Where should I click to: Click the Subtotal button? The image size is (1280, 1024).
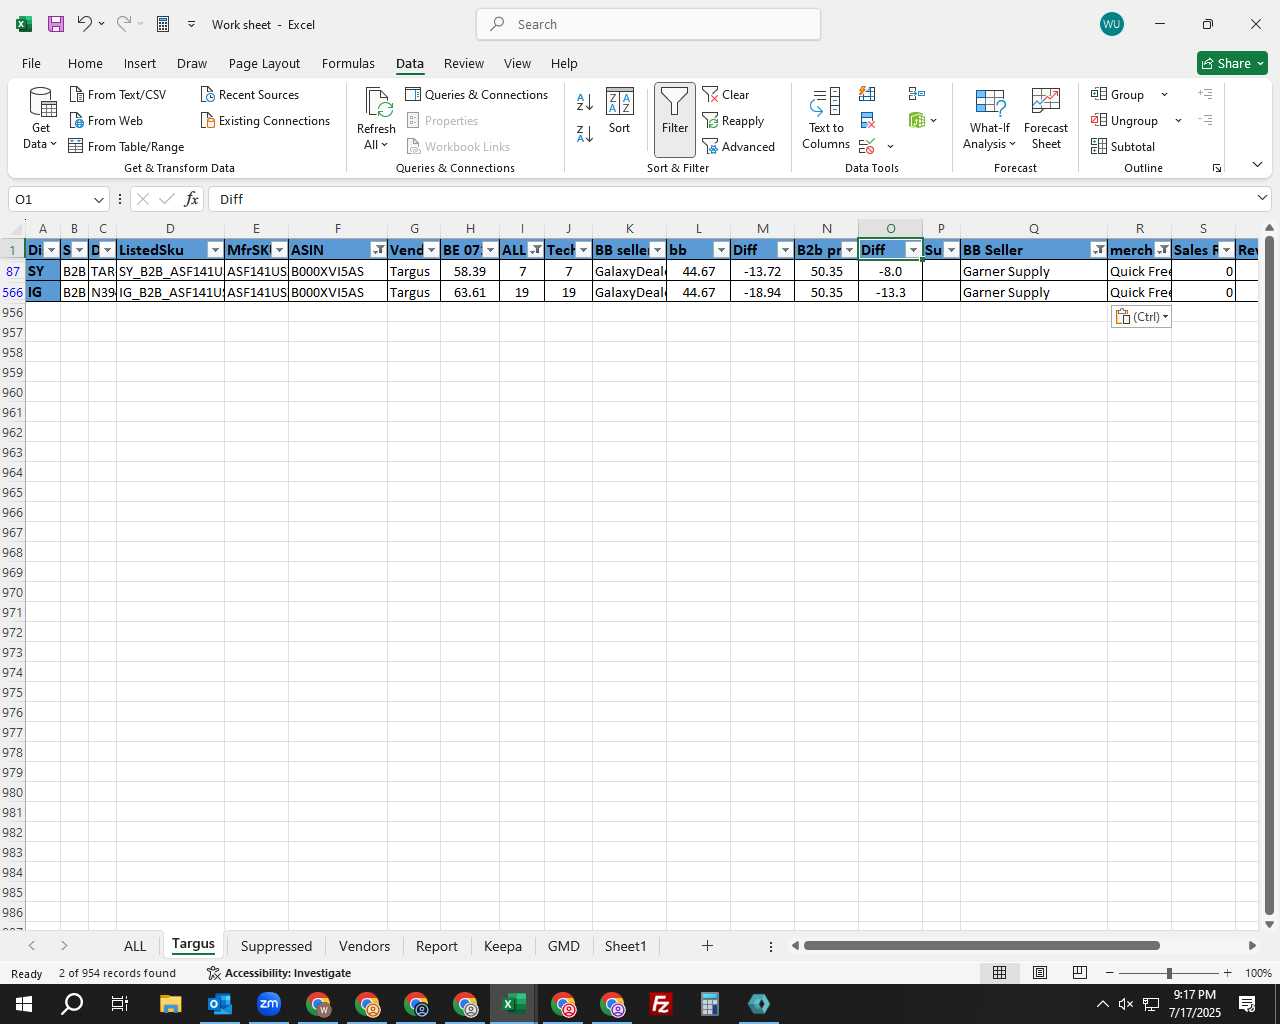pos(1123,146)
